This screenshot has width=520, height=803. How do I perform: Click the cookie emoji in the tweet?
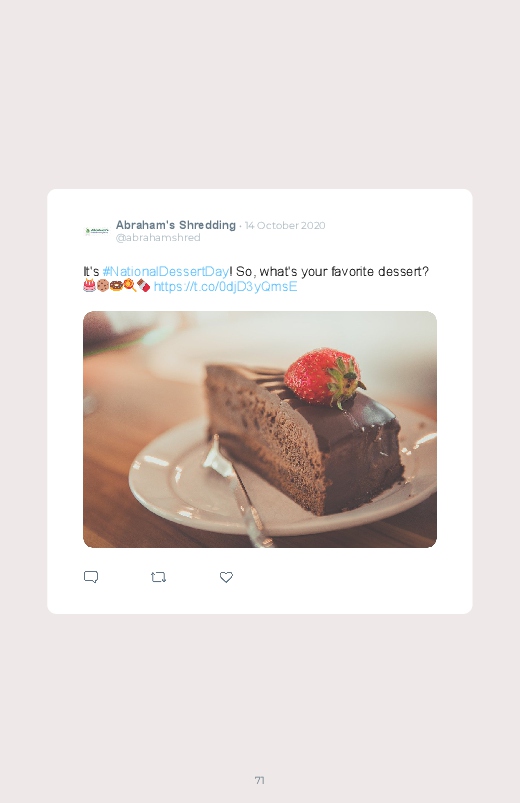pyautogui.click(x=102, y=286)
